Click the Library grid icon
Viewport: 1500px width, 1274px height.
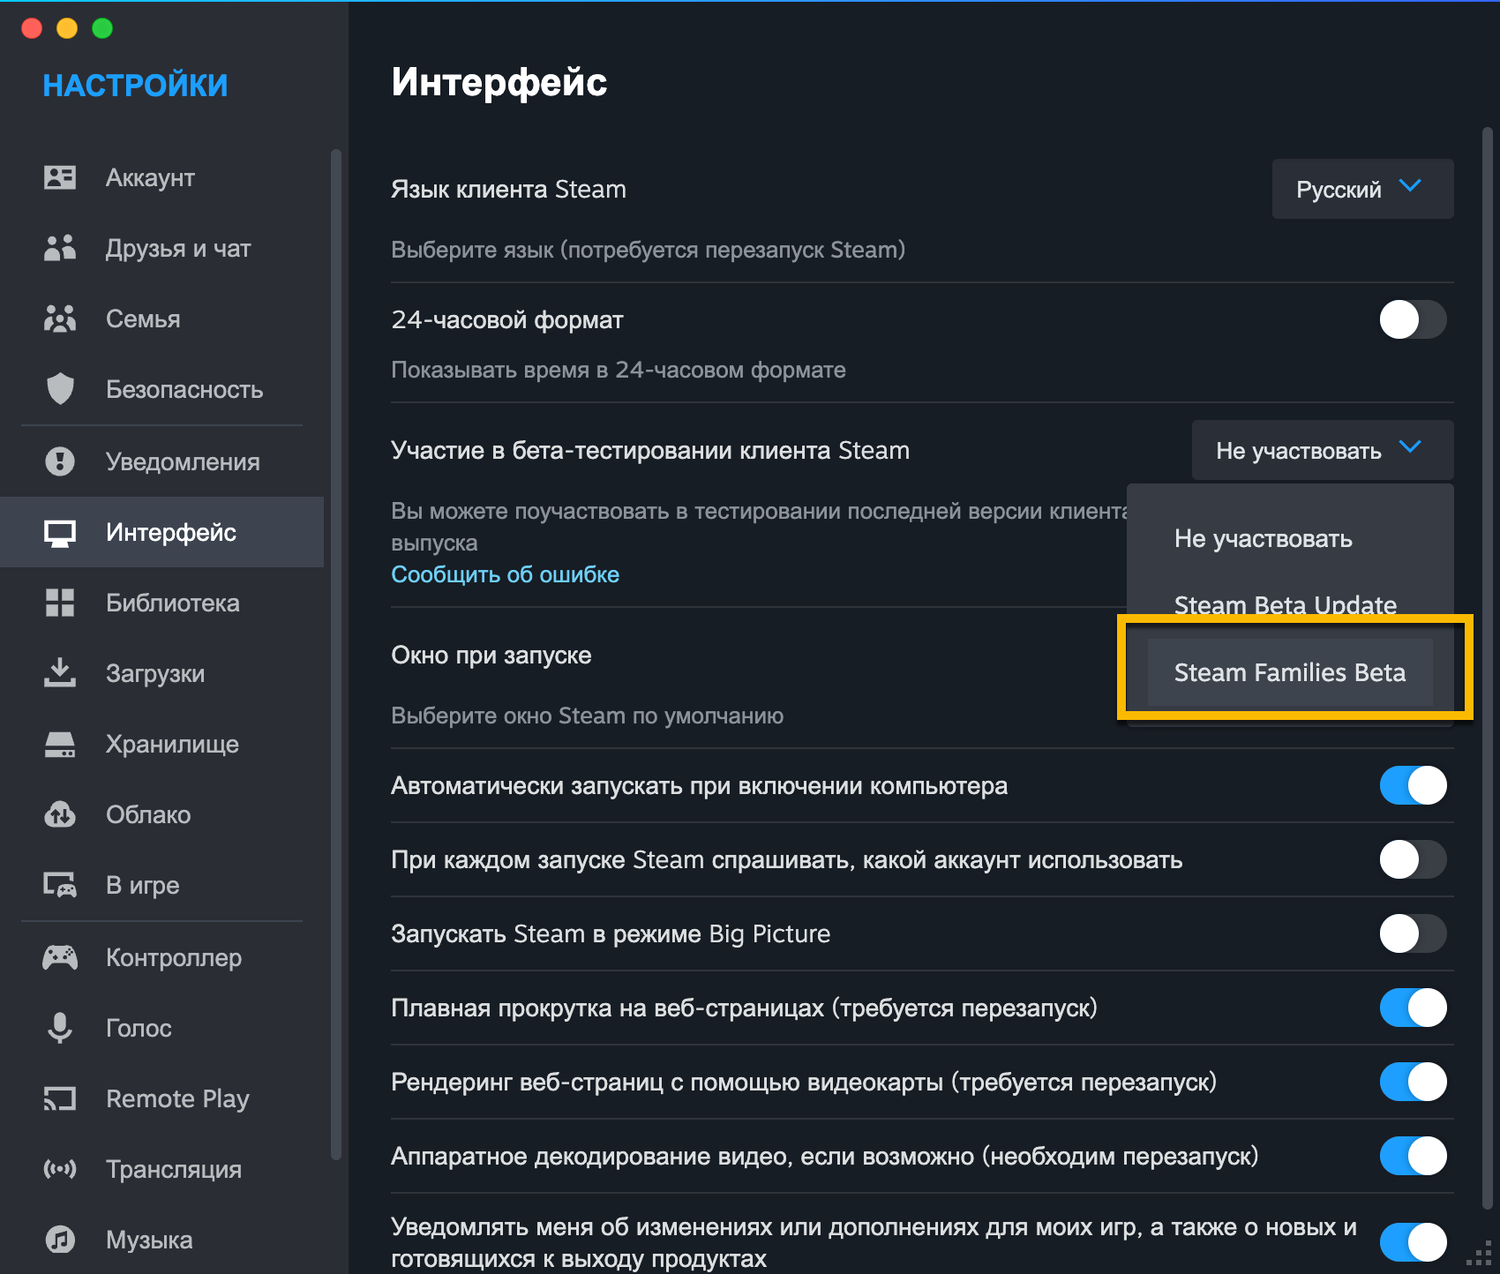point(60,603)
